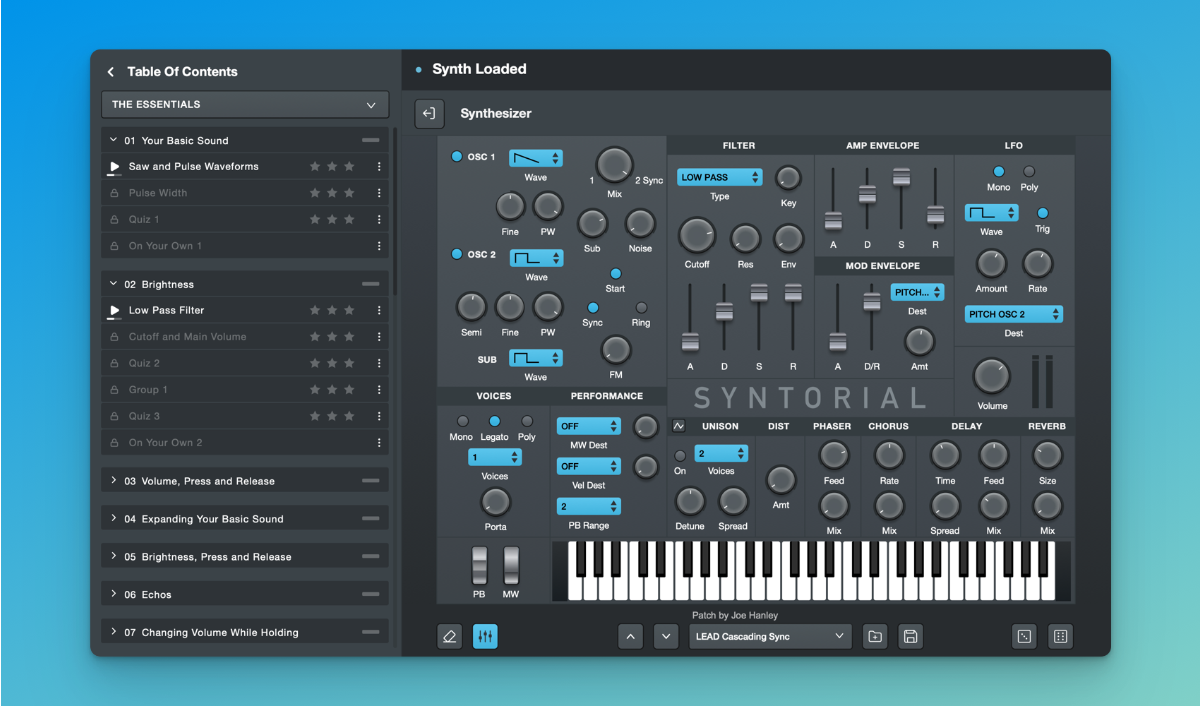
Task: Click the PB pitch bend wheel
Action: point(479,566)
